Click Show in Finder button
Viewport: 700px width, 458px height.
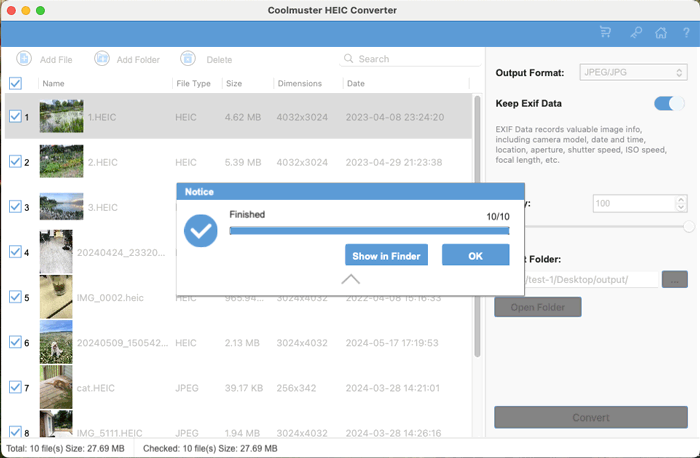tap(386, 256)
